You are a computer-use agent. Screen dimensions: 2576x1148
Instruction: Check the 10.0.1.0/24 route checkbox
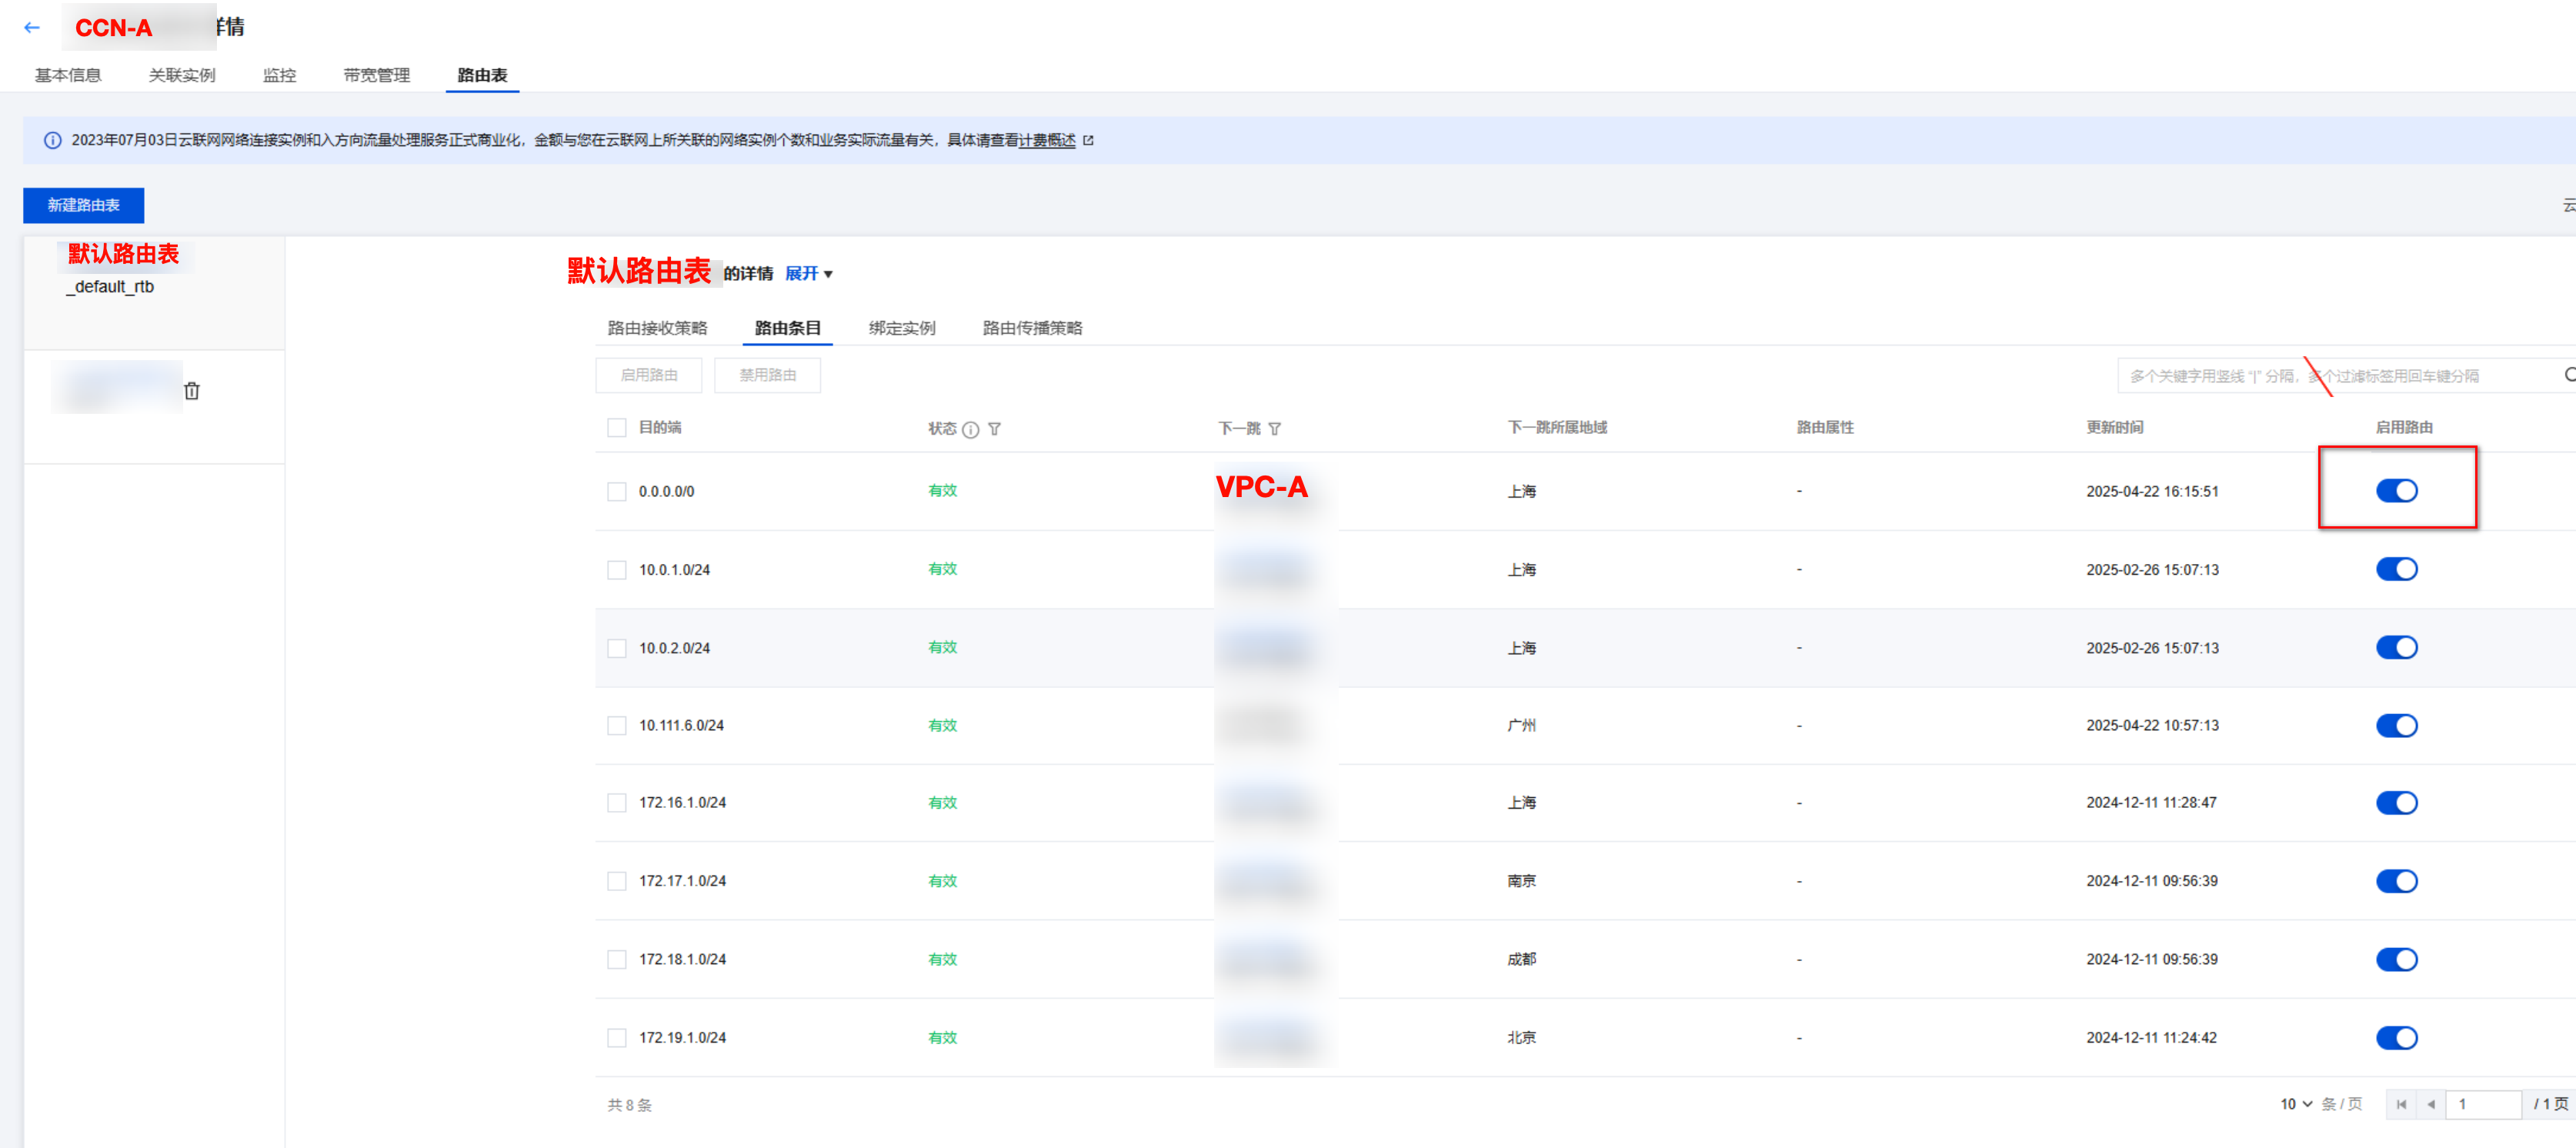(617, 570)
